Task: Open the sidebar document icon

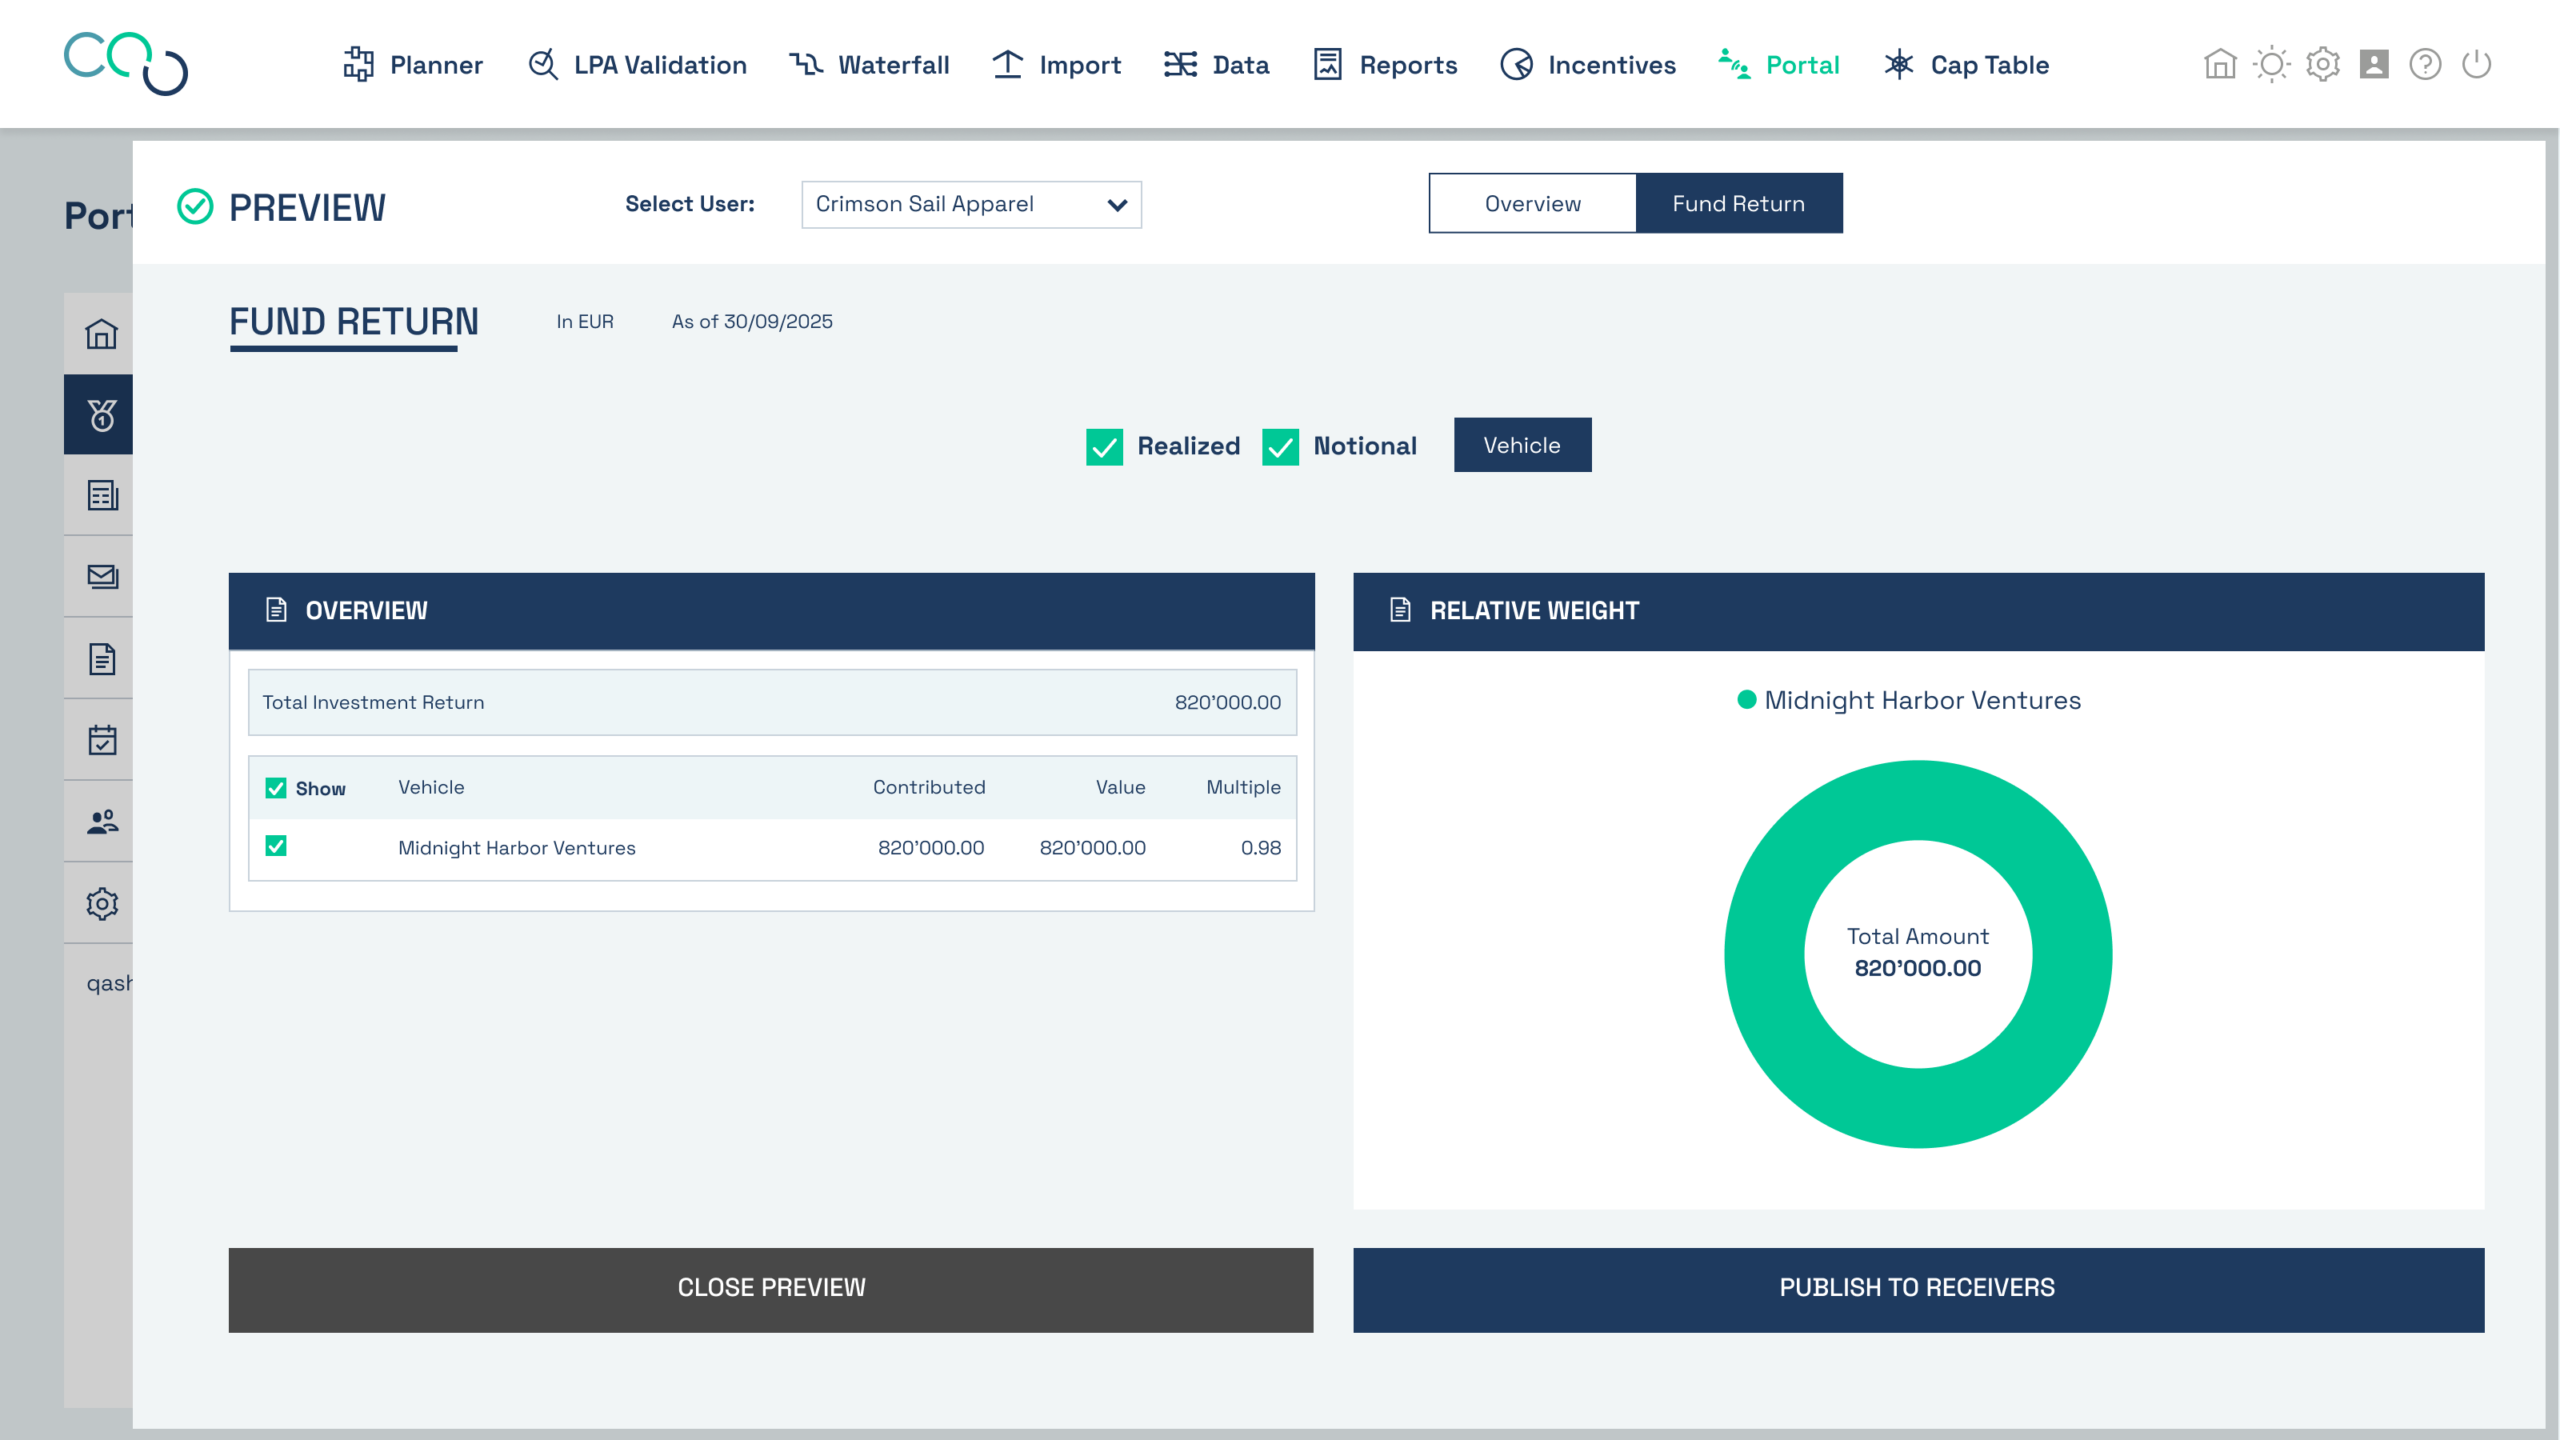Action: [x=102, y=659]
